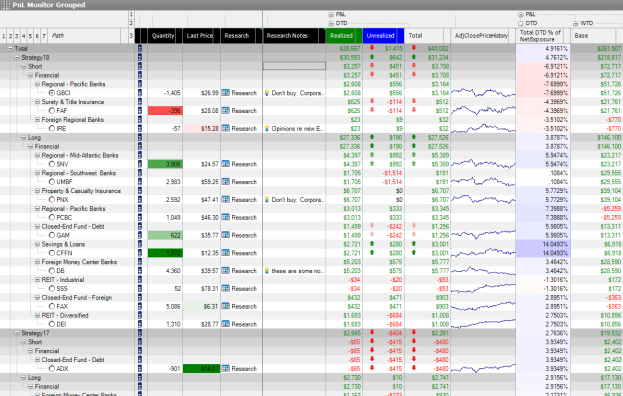Click blue row marker icon beside Total
This screenshot has width=623, height=396.
coord(140,48)
